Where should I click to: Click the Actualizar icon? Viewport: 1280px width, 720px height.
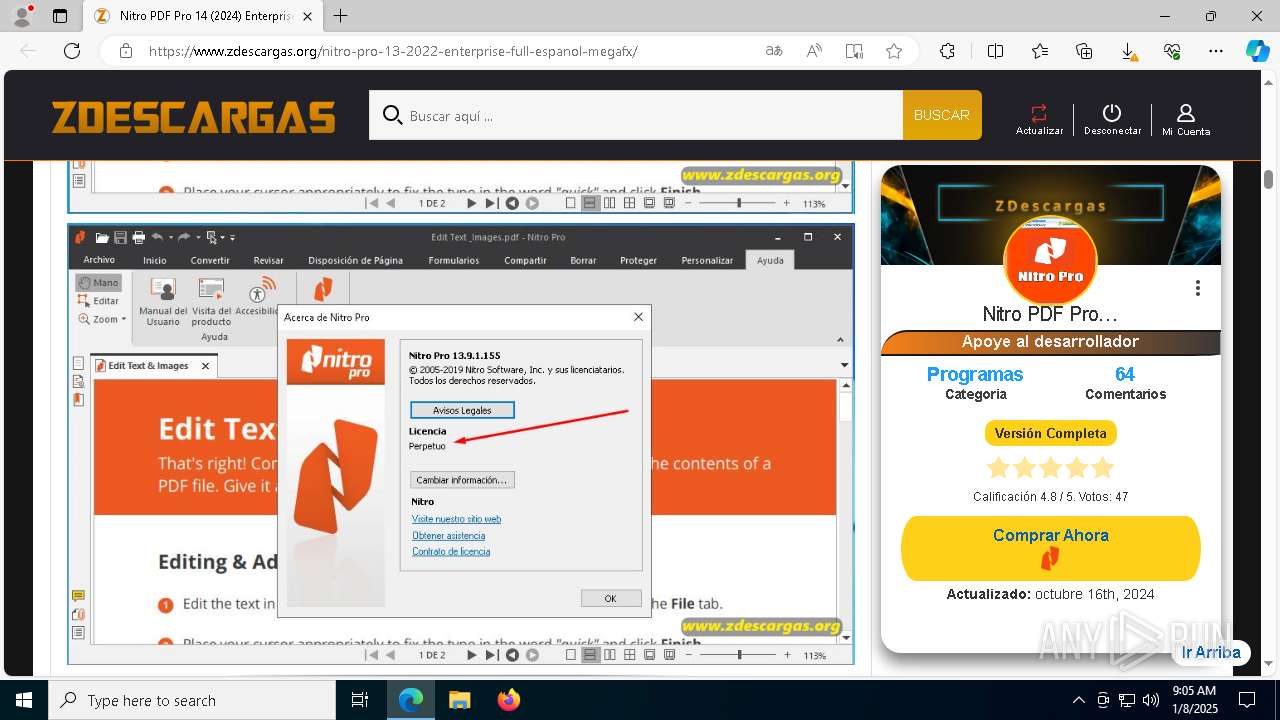pyautogui.click(x=1039, y=119)
